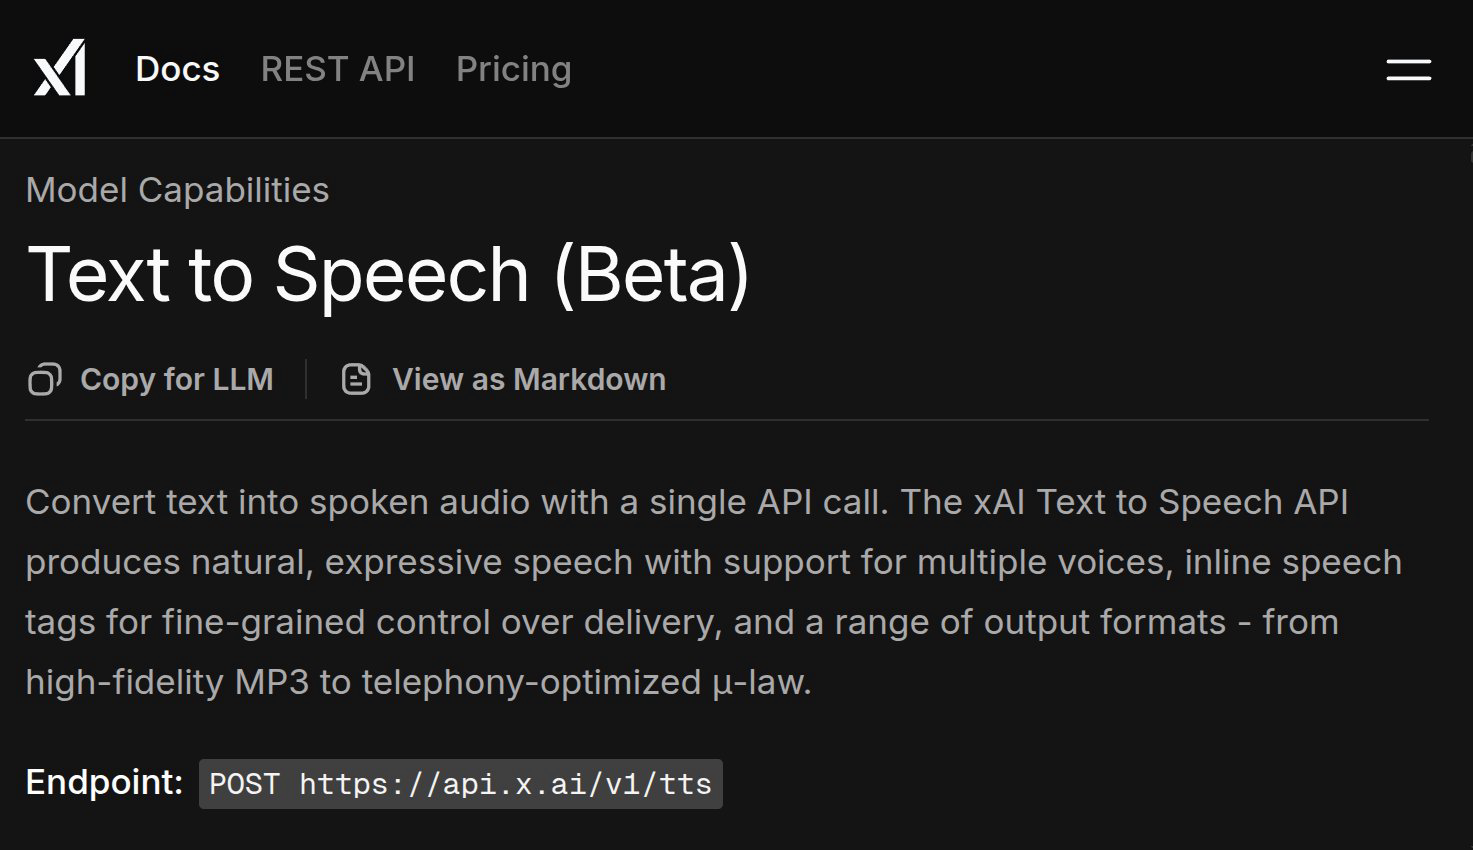Click the copy icon beside Copy for LLM
The image size is (1473, 850).
(44, 380)
